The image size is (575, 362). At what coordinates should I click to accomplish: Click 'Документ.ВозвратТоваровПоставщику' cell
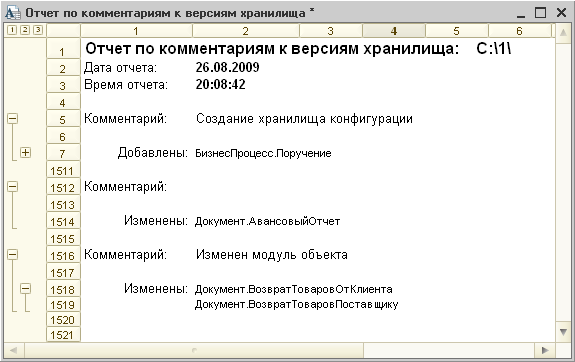(x=296, y=304)
